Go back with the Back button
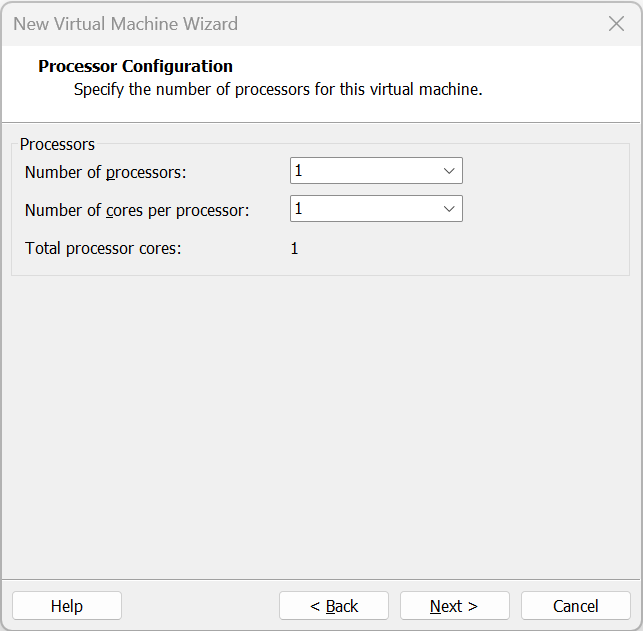643x631 pixels. point(334,606)
